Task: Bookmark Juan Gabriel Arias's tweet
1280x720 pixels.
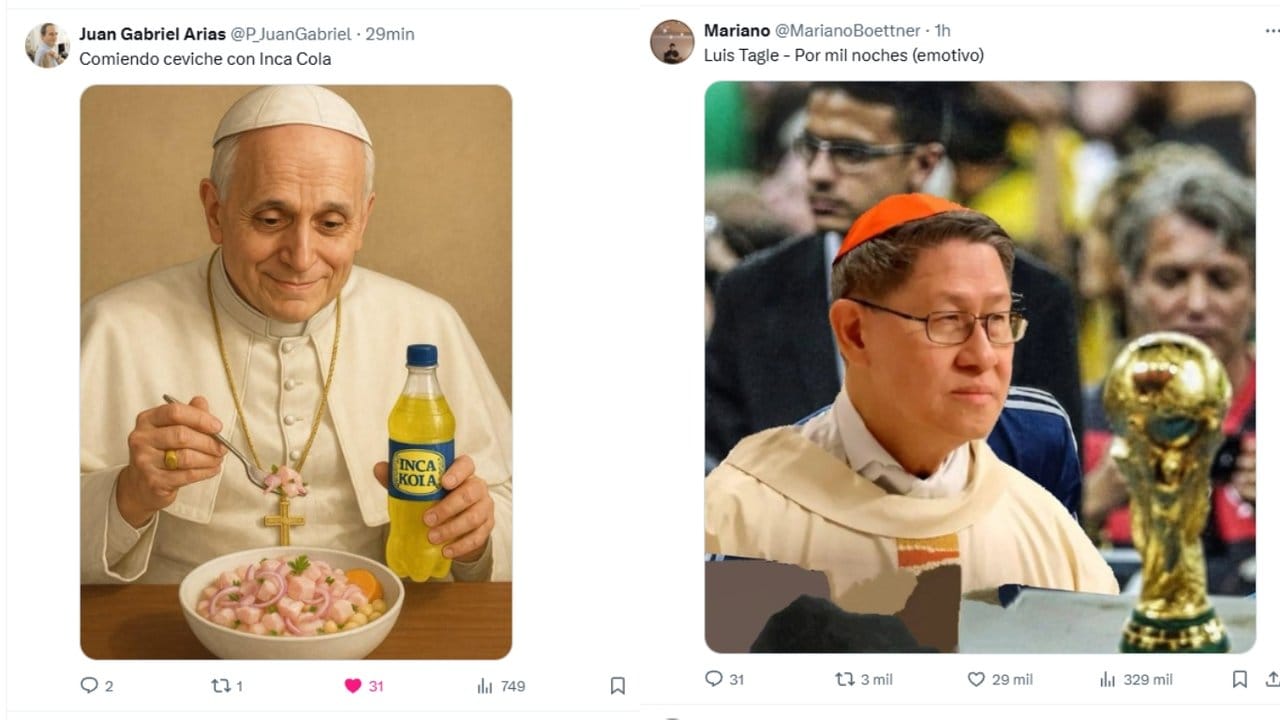Action: click(617, 686)
